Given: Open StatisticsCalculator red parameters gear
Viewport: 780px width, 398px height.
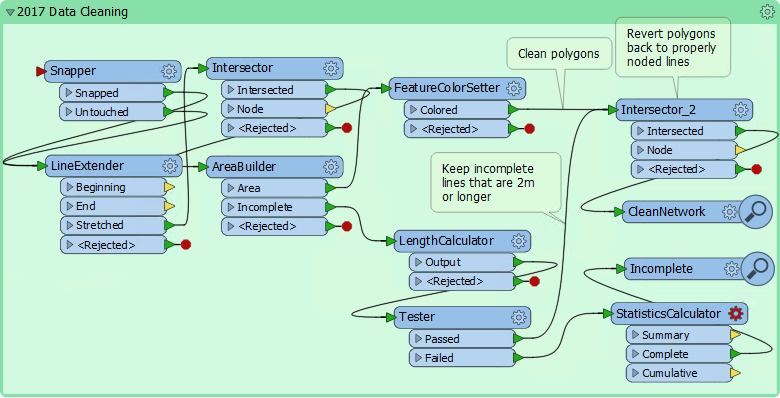Looking at the screenshot, I should (735, 313).
